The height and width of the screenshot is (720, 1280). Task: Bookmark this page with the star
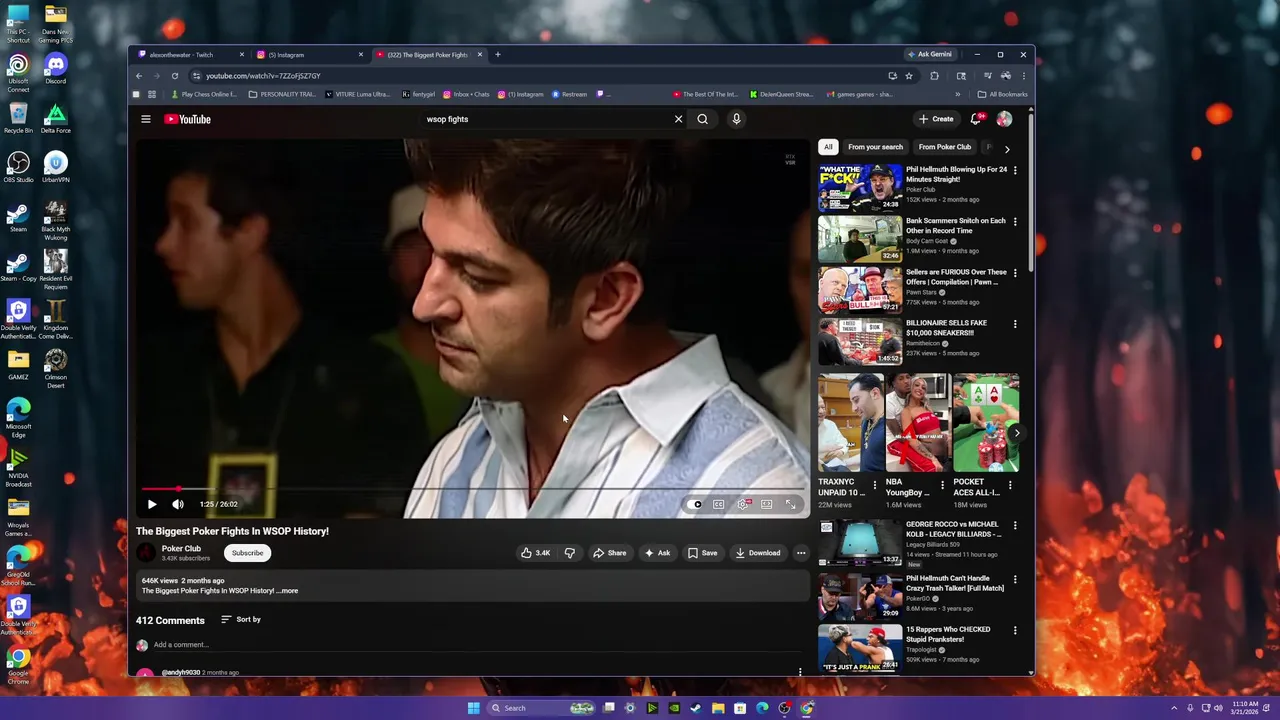(909, 76)
